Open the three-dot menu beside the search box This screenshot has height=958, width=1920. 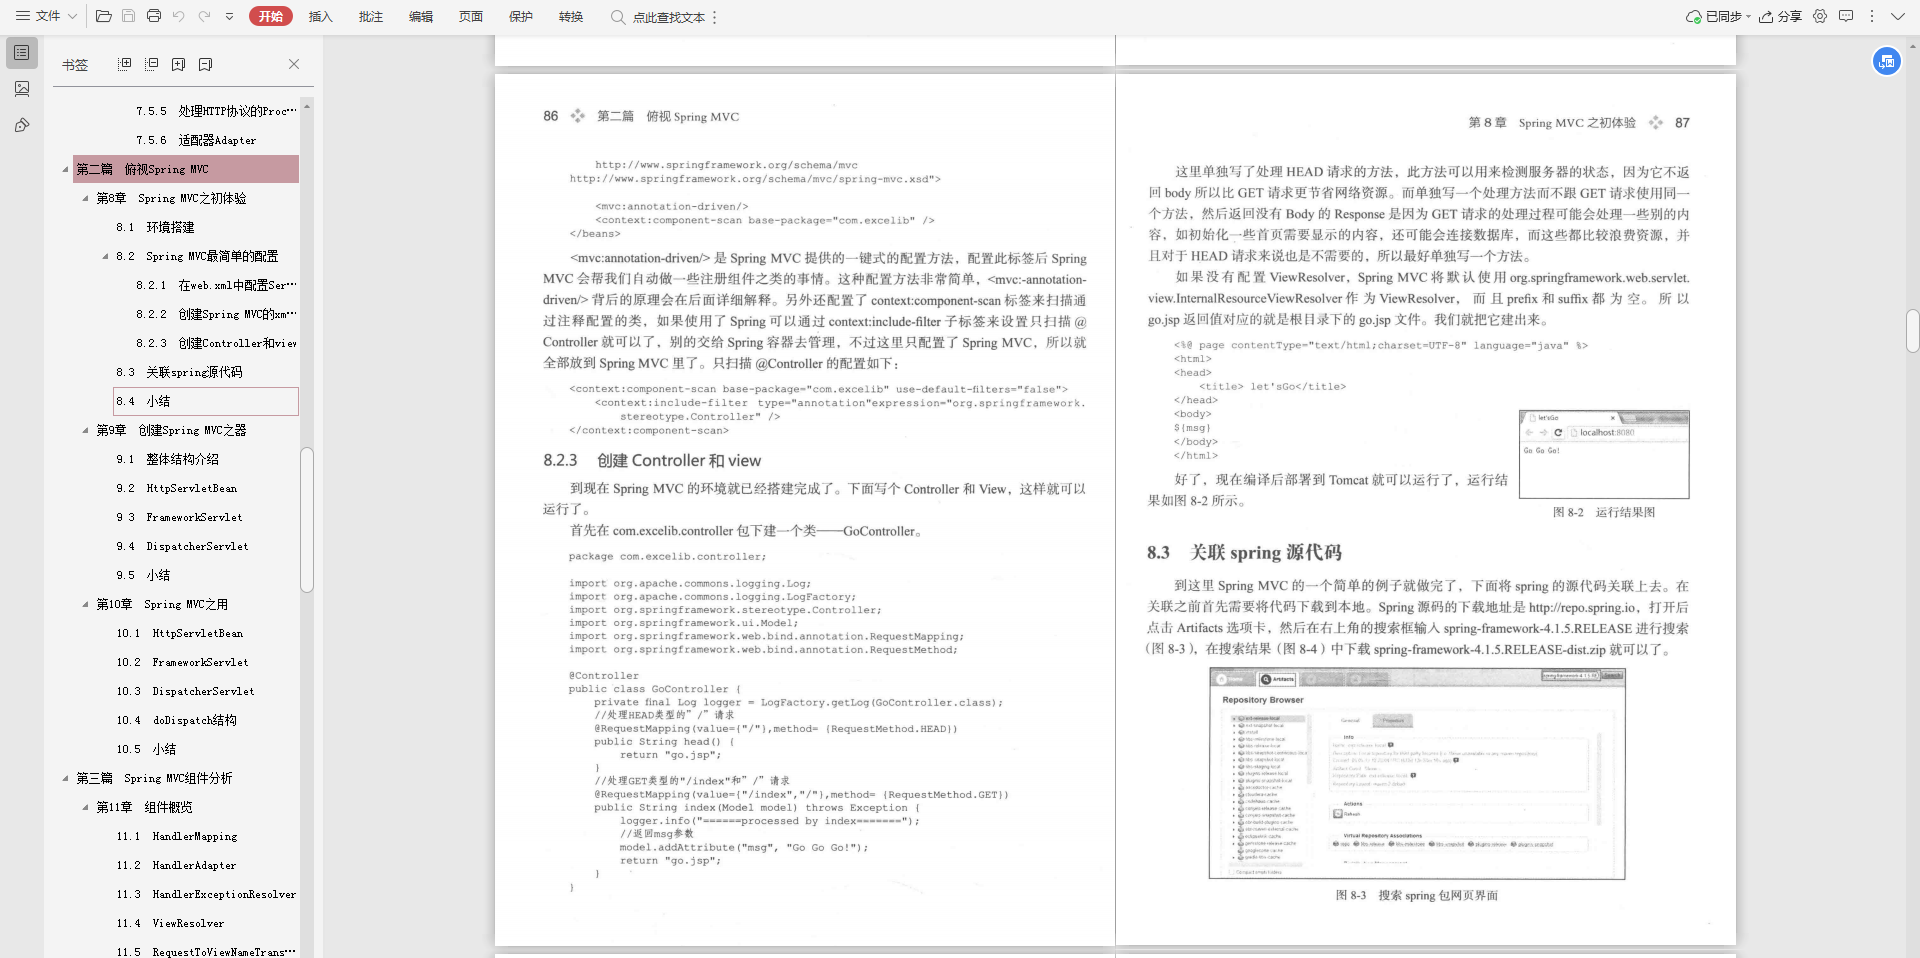(x=715, y=17)
